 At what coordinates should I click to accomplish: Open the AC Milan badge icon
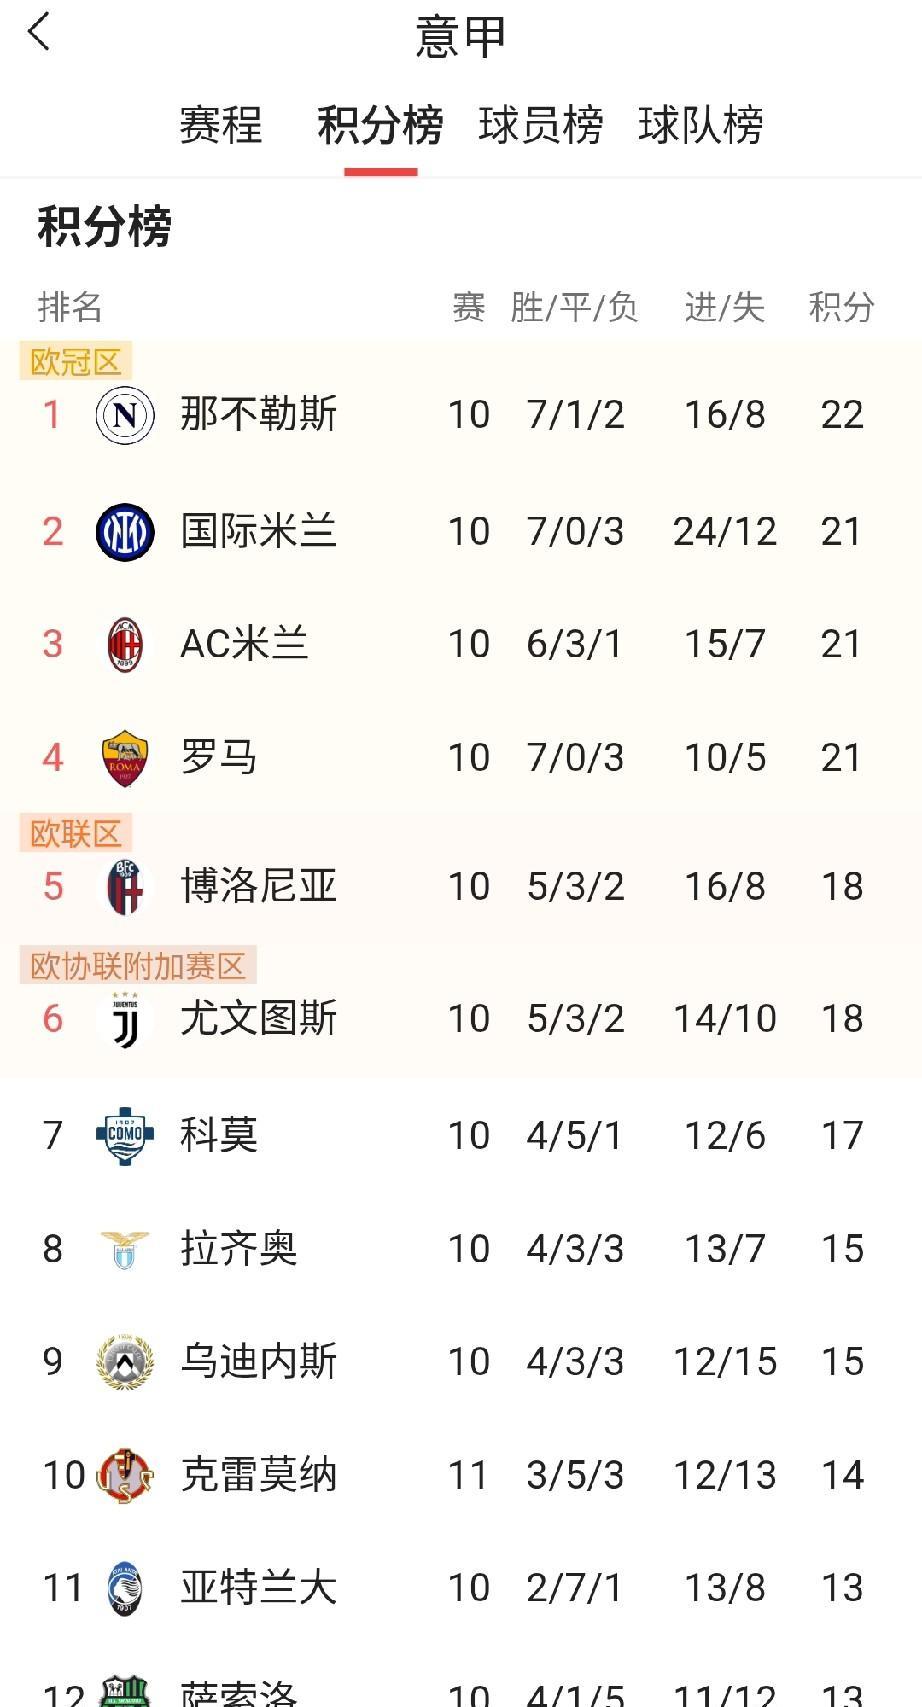click(125, 645)
